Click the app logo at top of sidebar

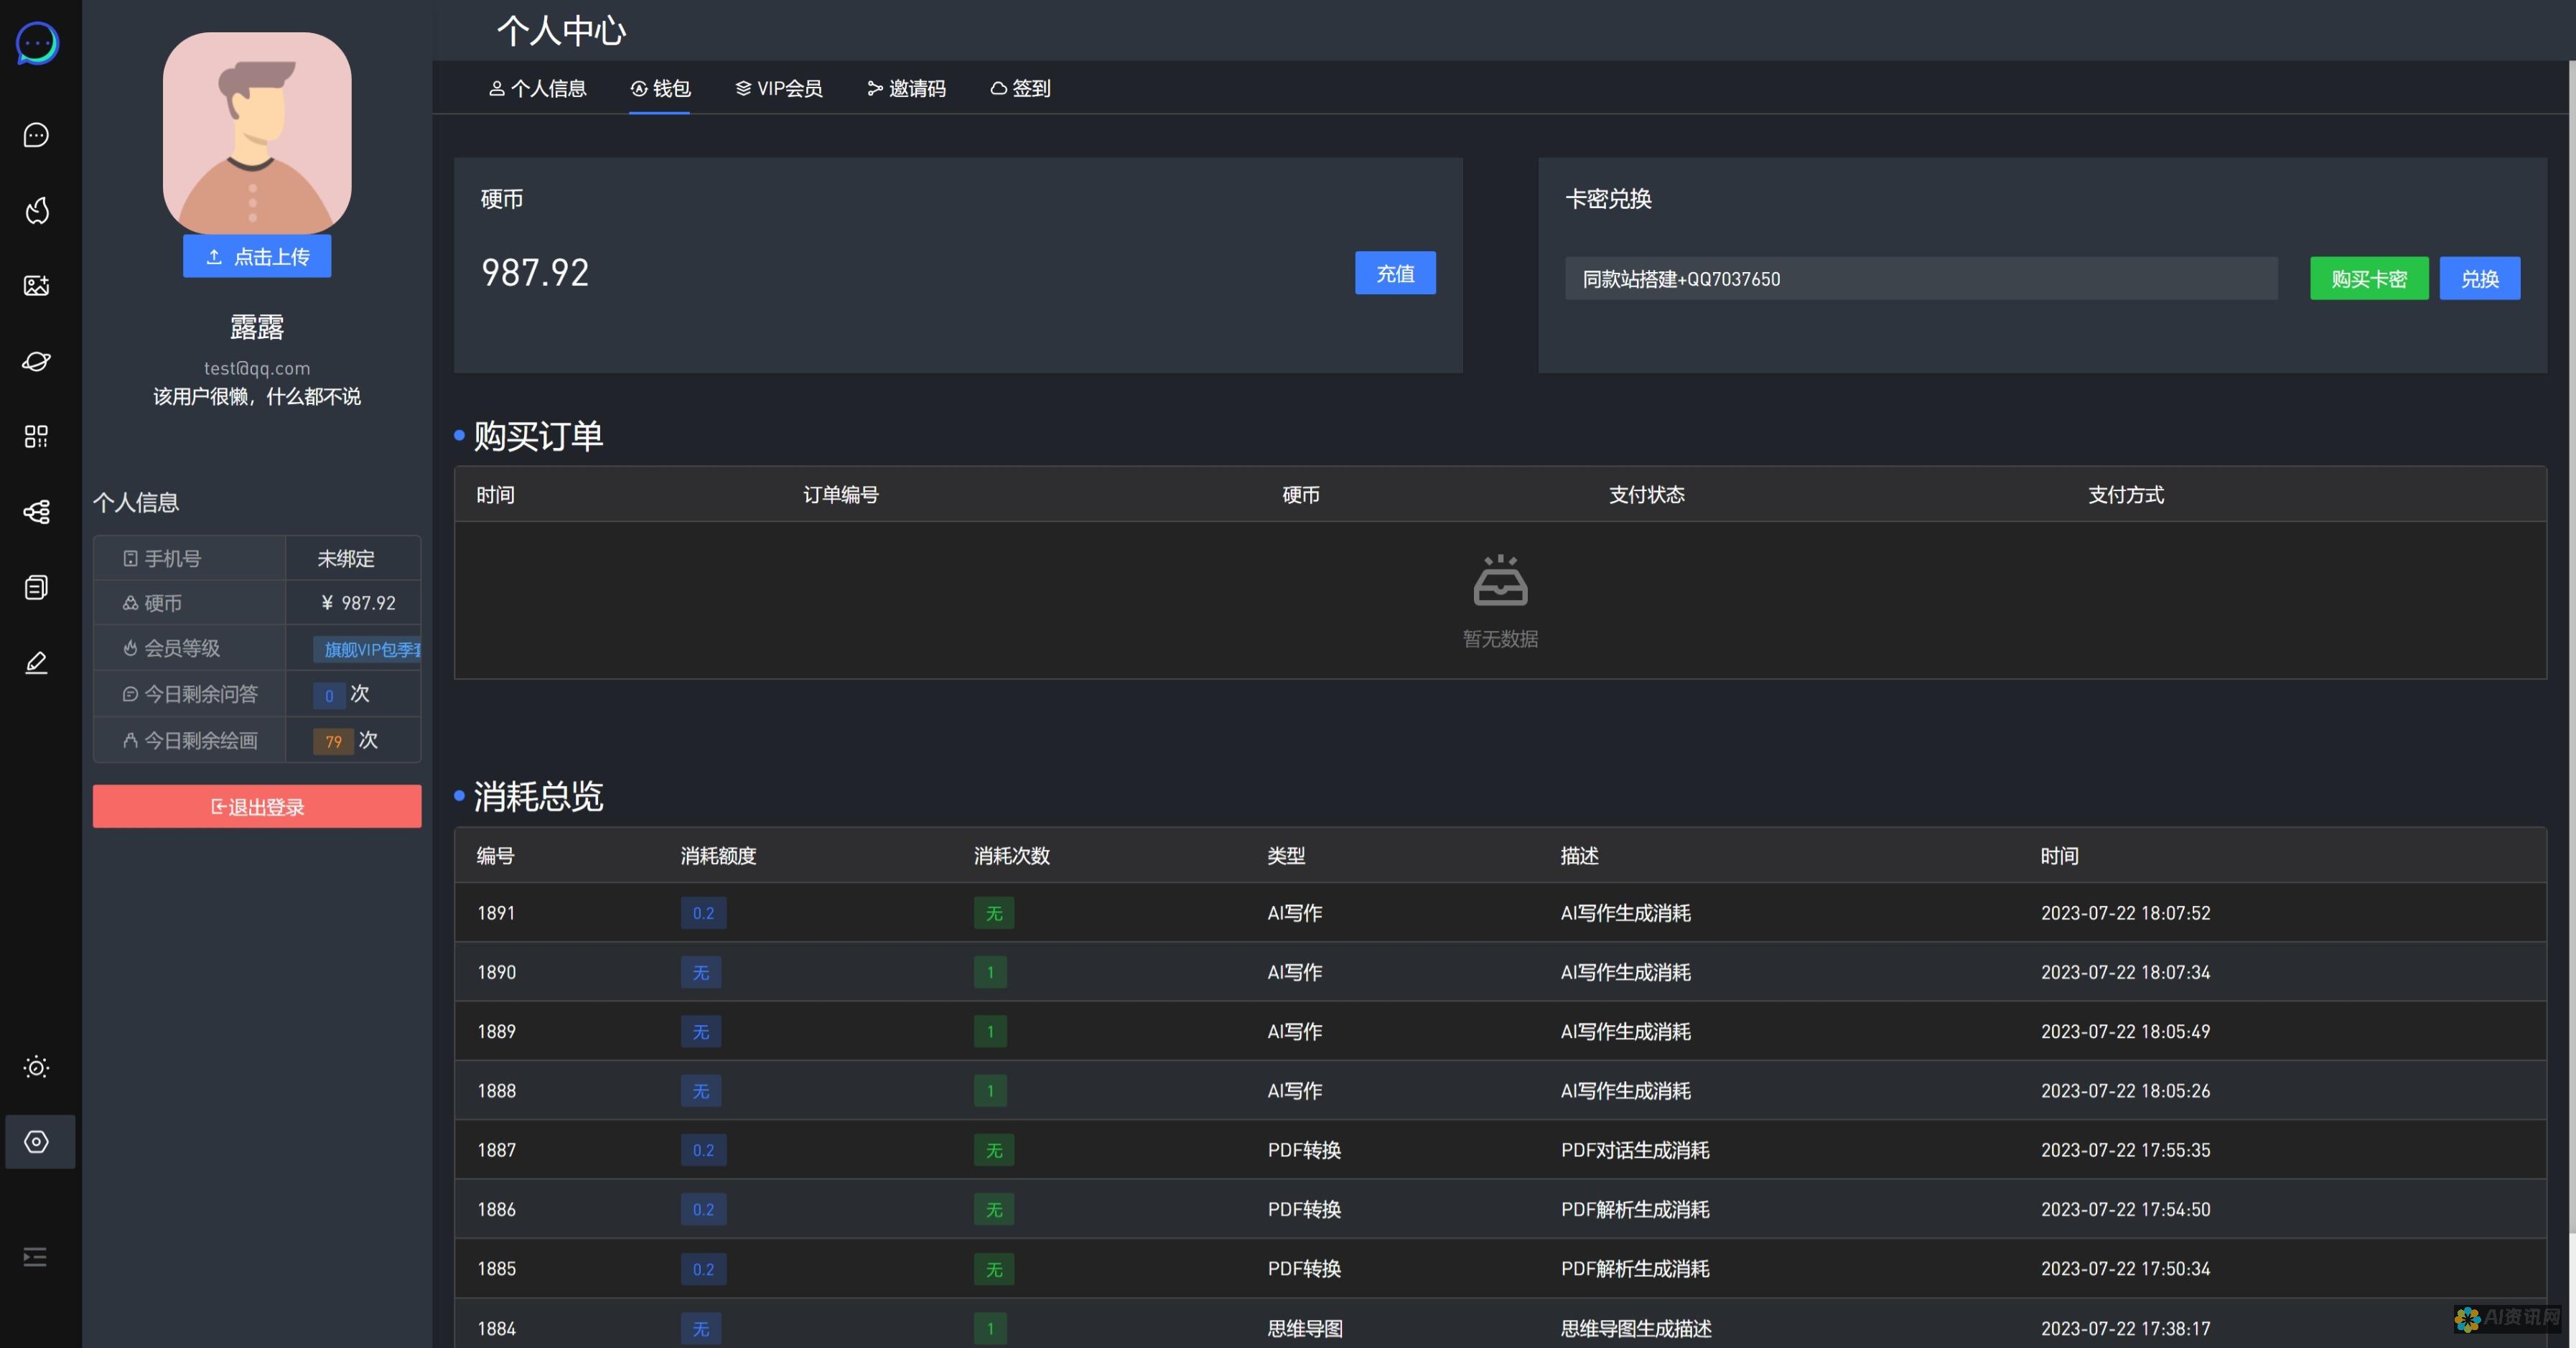point(37,43)
